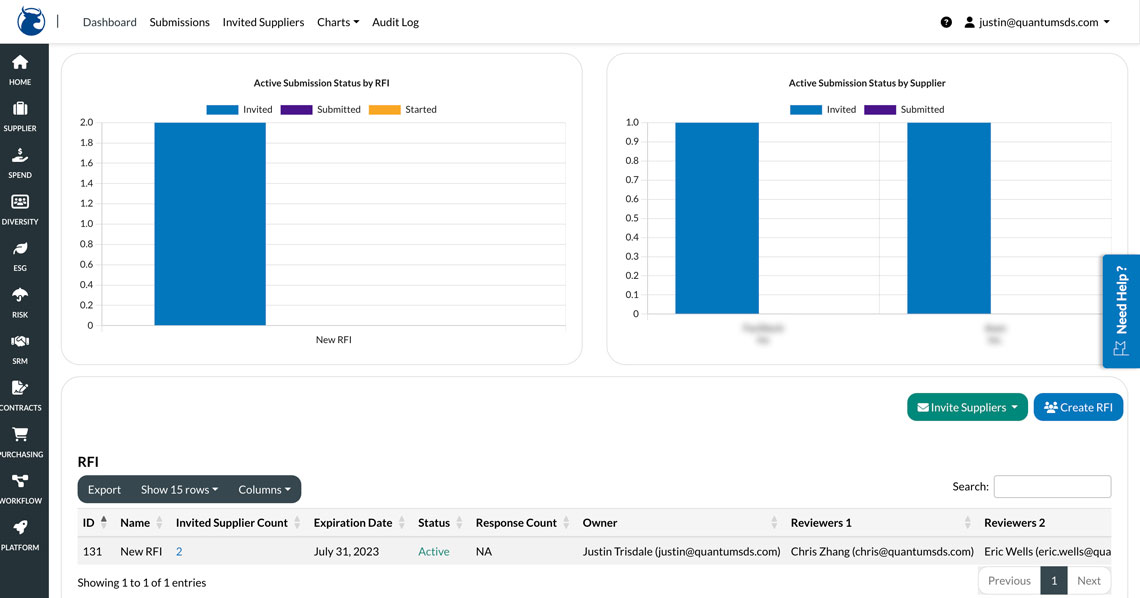
Task: Switch to the Submissions page
Action: tap(179, 21)
